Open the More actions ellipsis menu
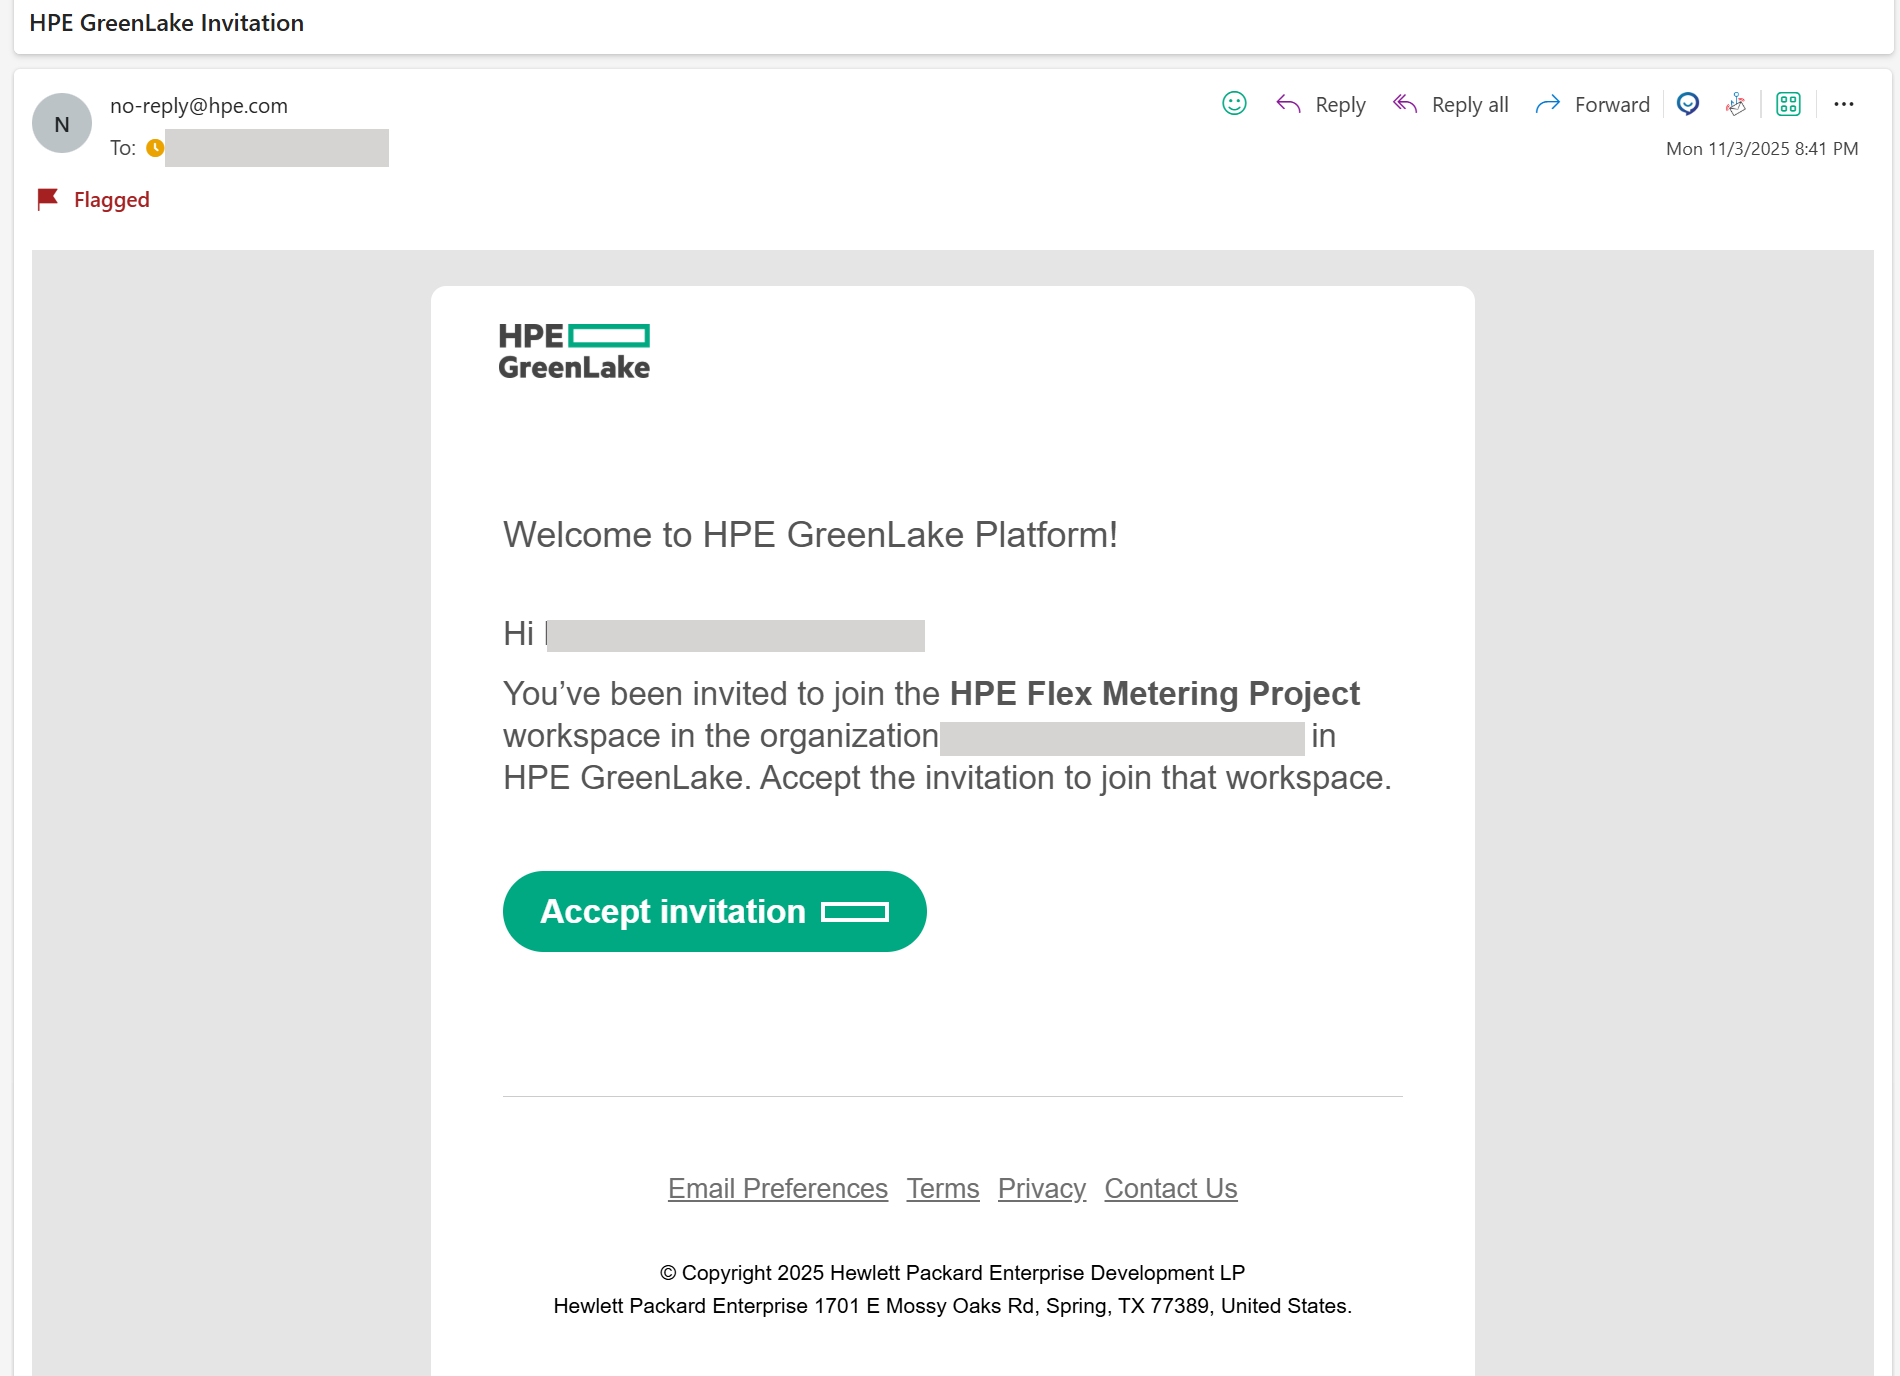Image resolution: width=1900 pixels, height=1376 pixels. [x=1844, y=104]
